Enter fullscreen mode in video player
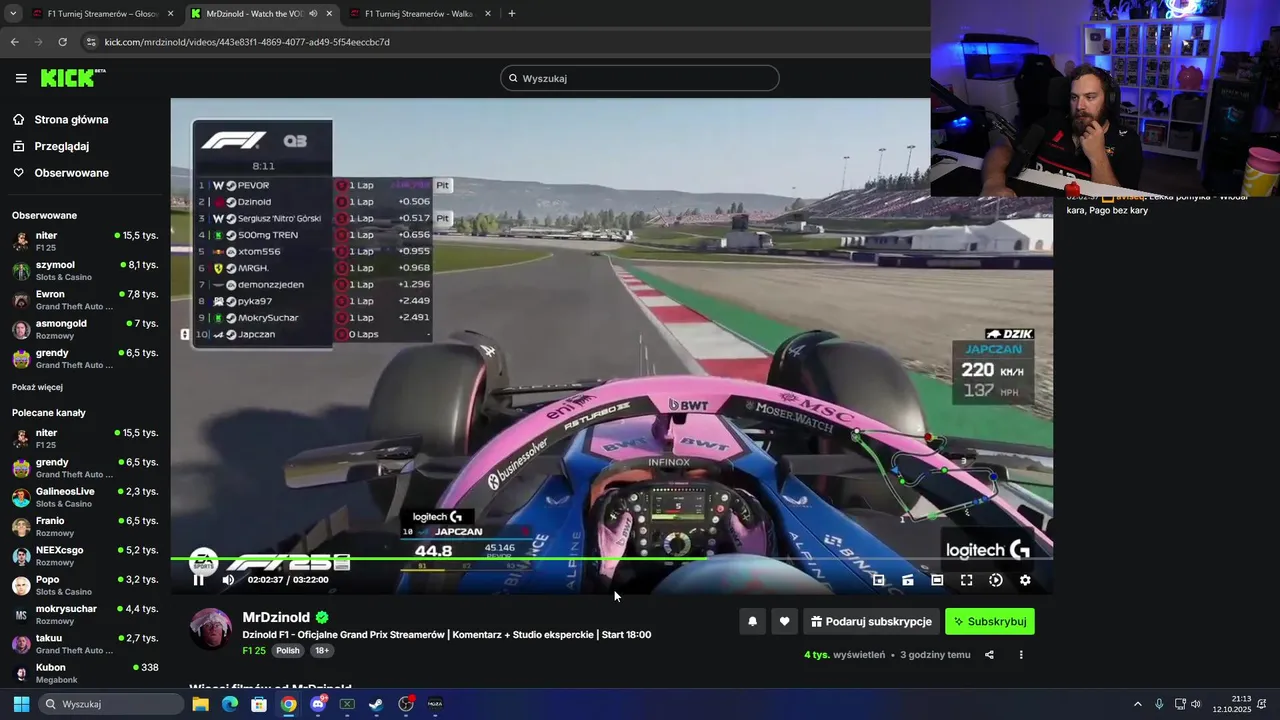1280x720 pixels. [x=967, y=580]
